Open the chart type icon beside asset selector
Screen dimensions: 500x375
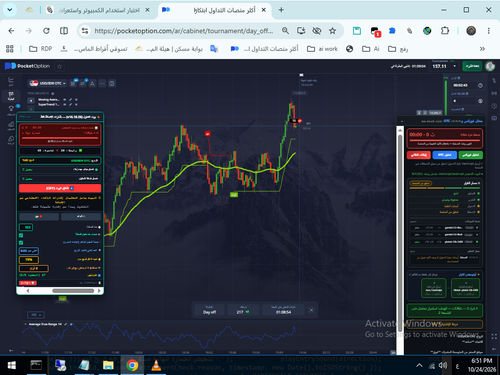(x=73, y=83)
